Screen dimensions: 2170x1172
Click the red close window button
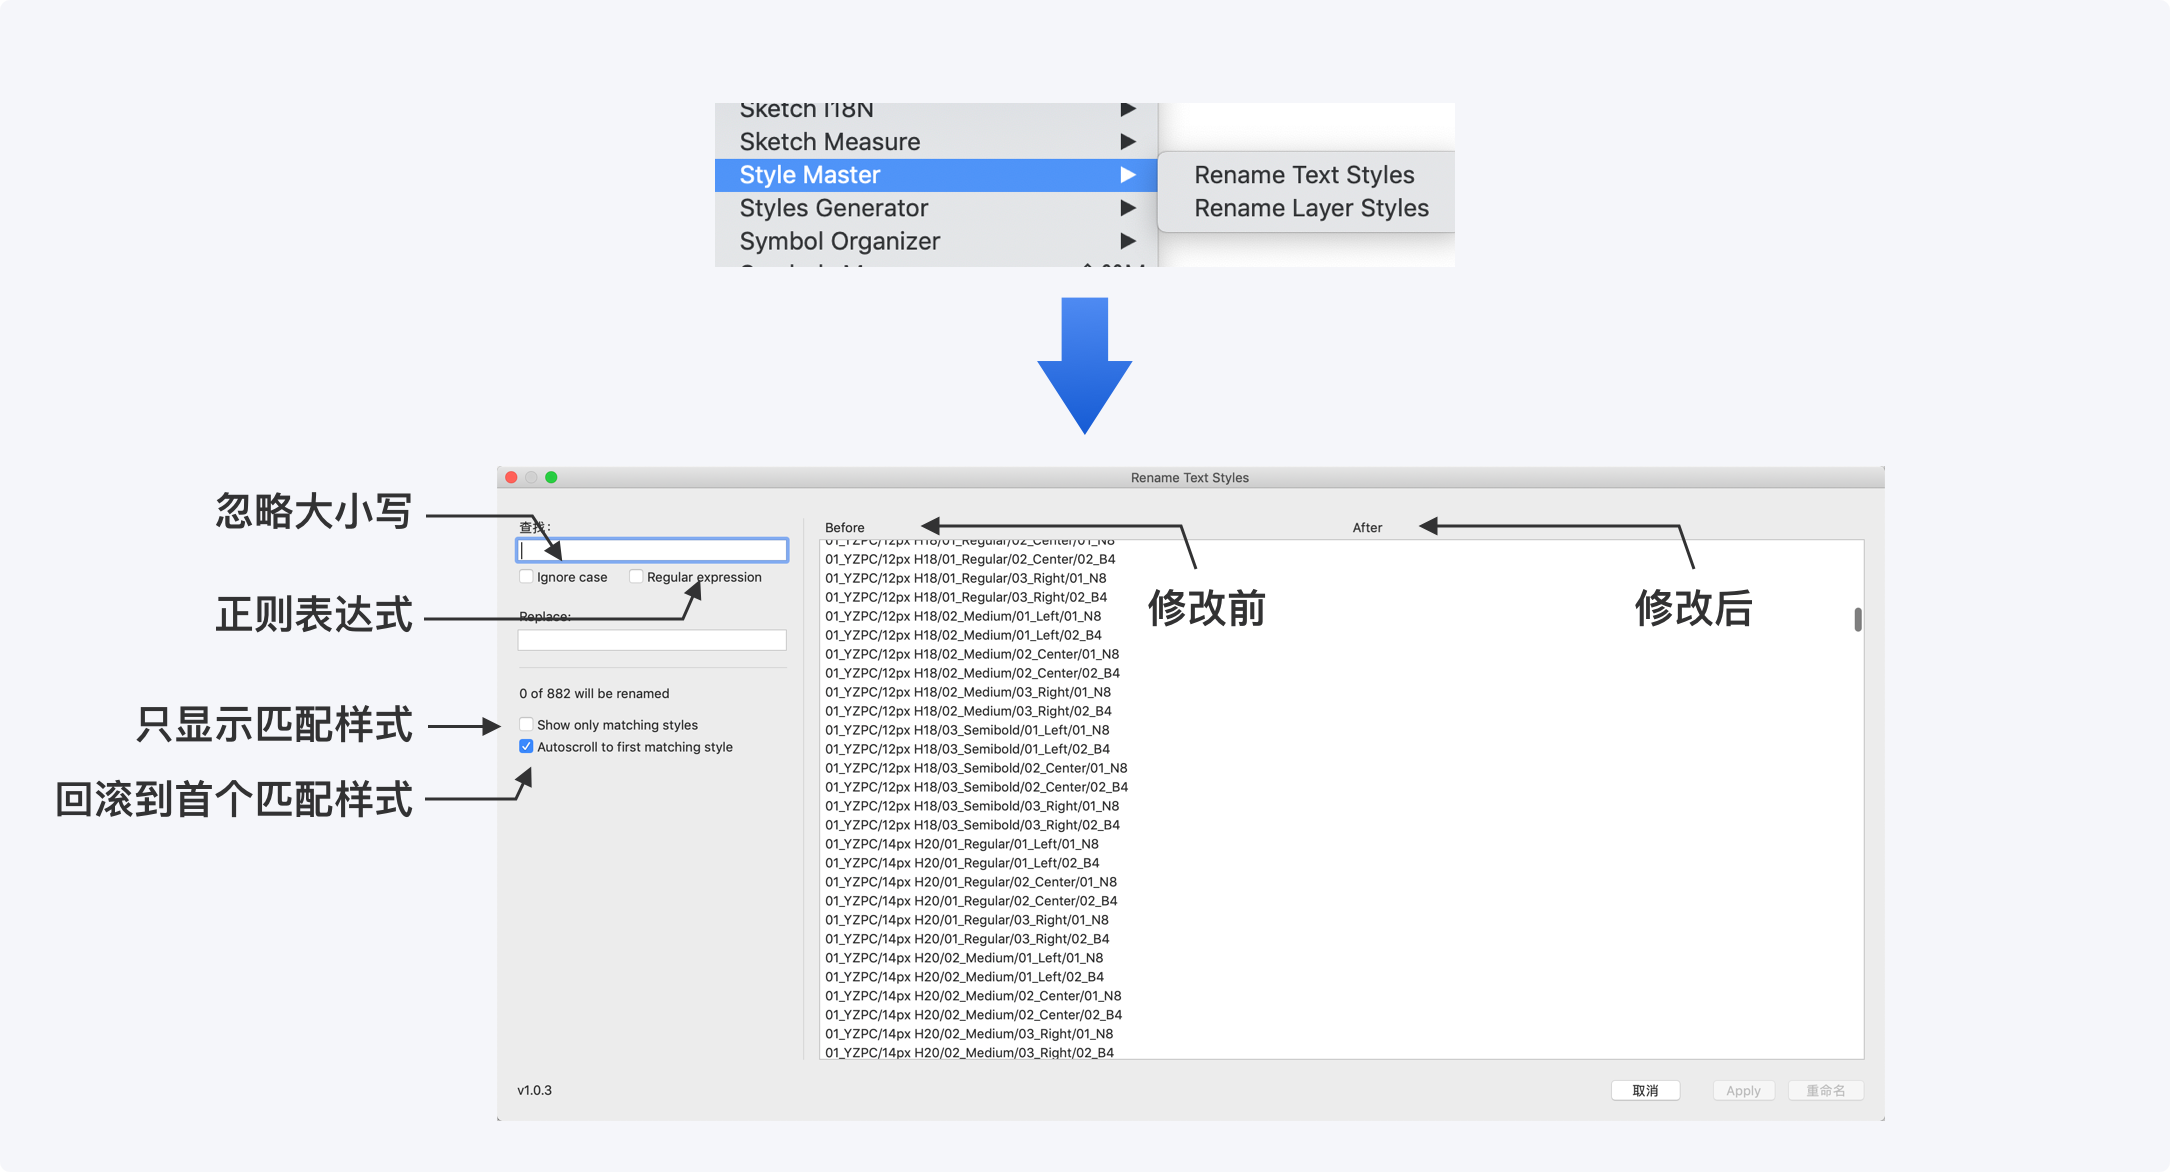511,477
